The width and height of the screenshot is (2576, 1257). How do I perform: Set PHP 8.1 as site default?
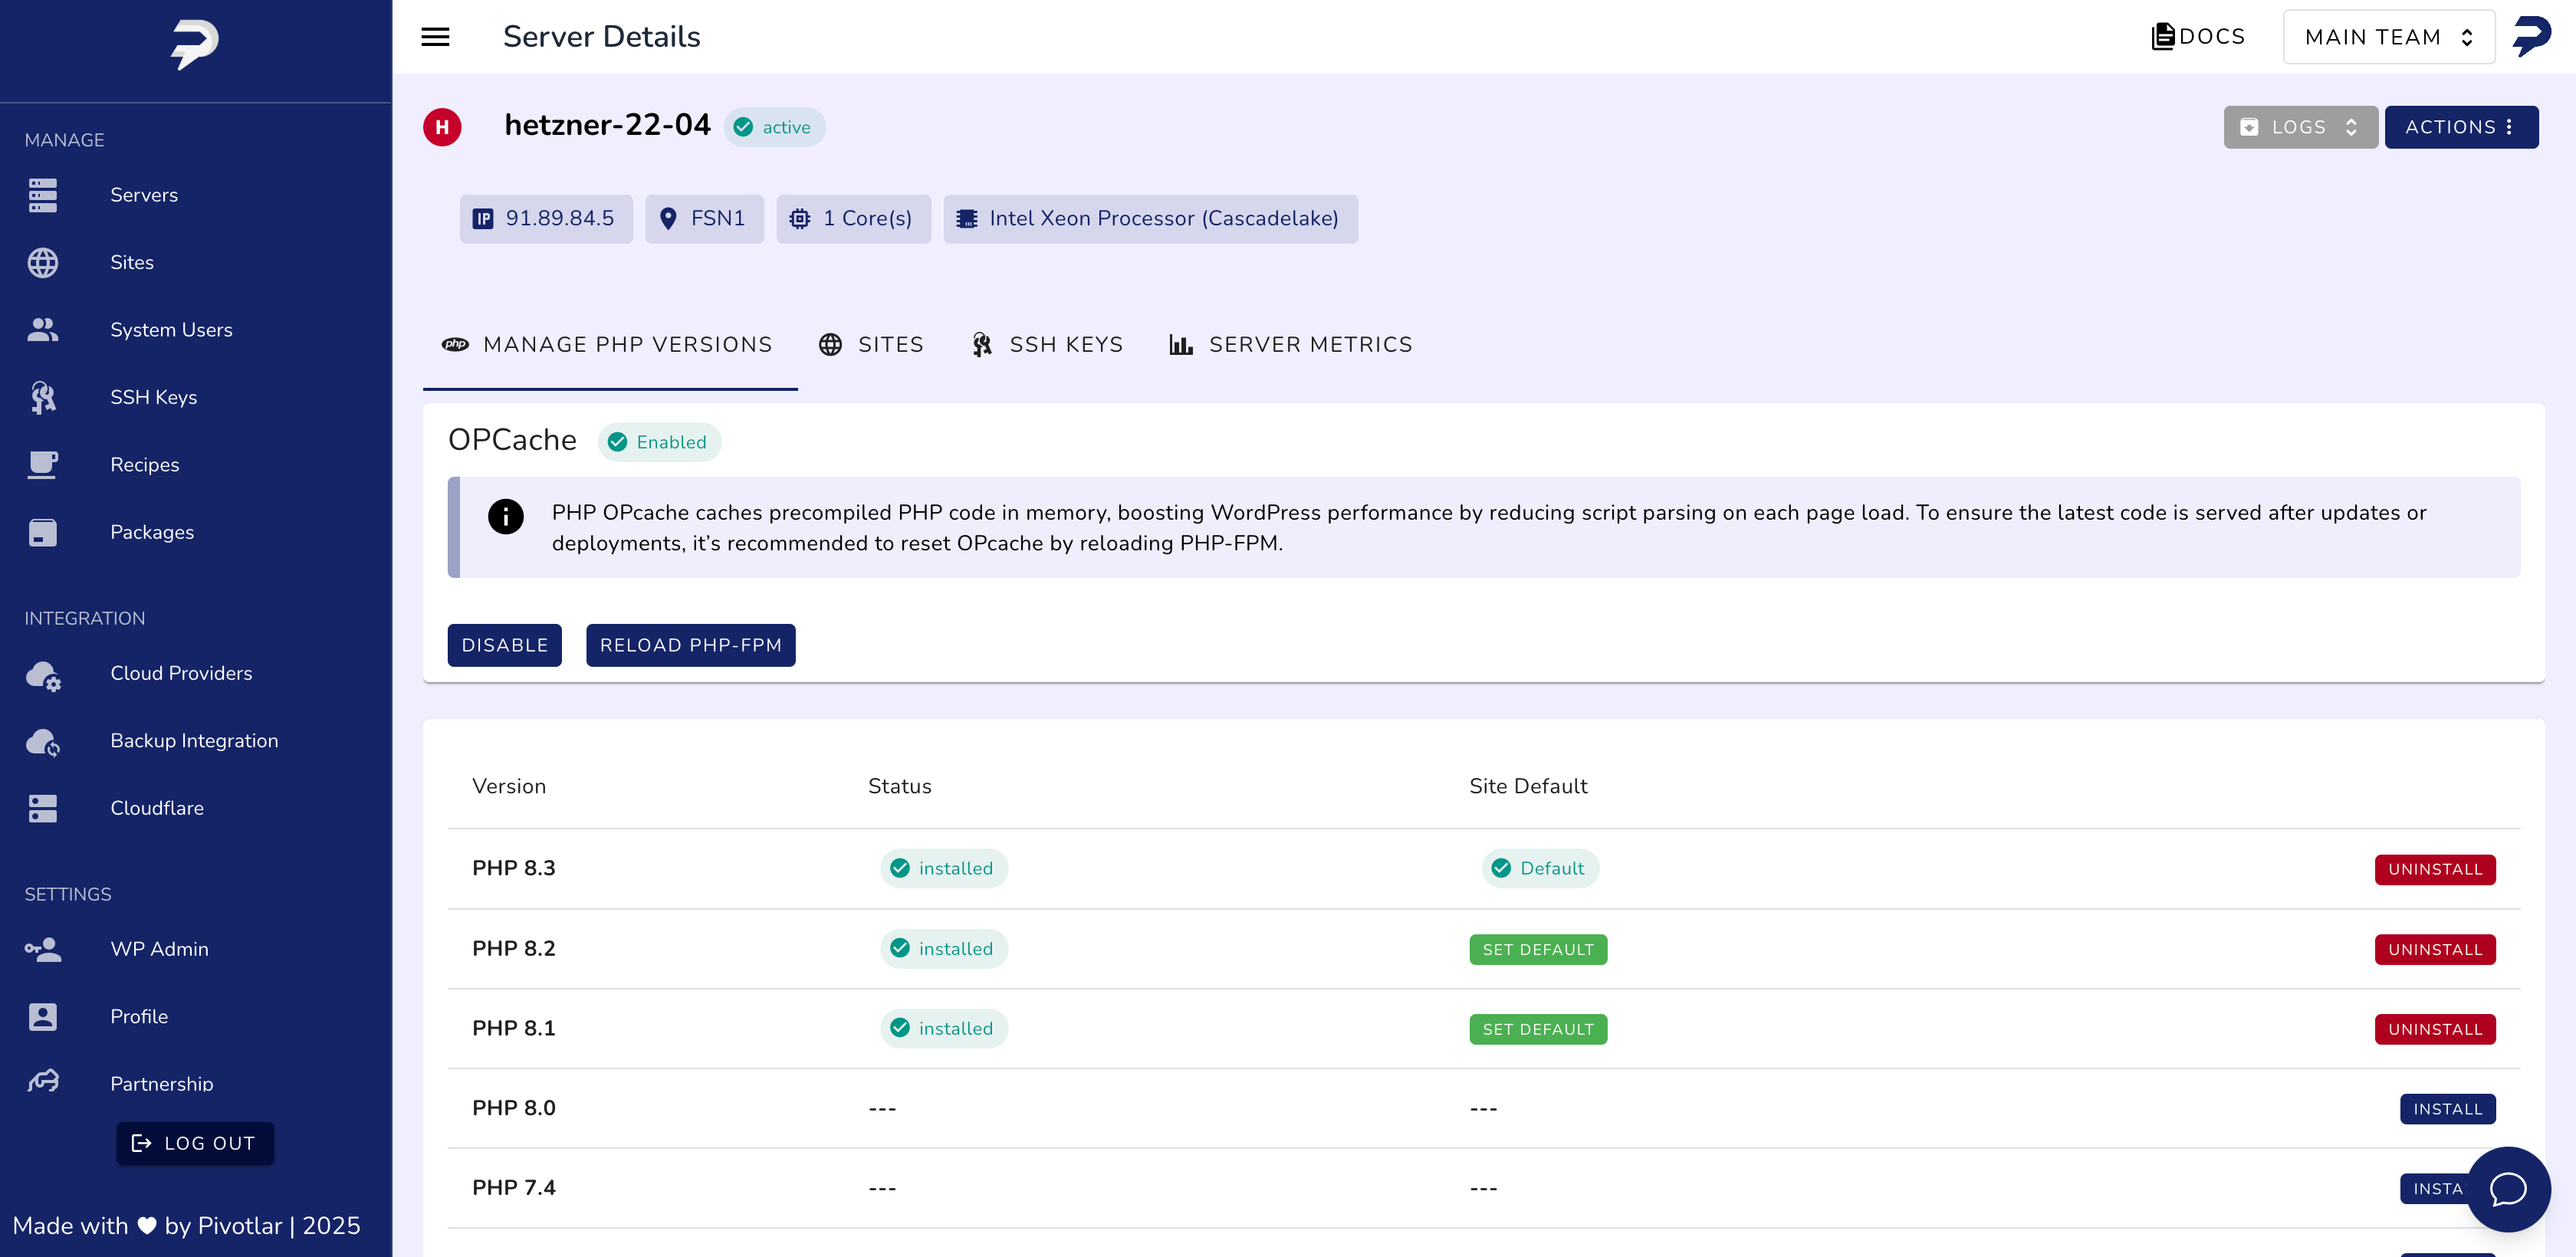(1537, 1029)
